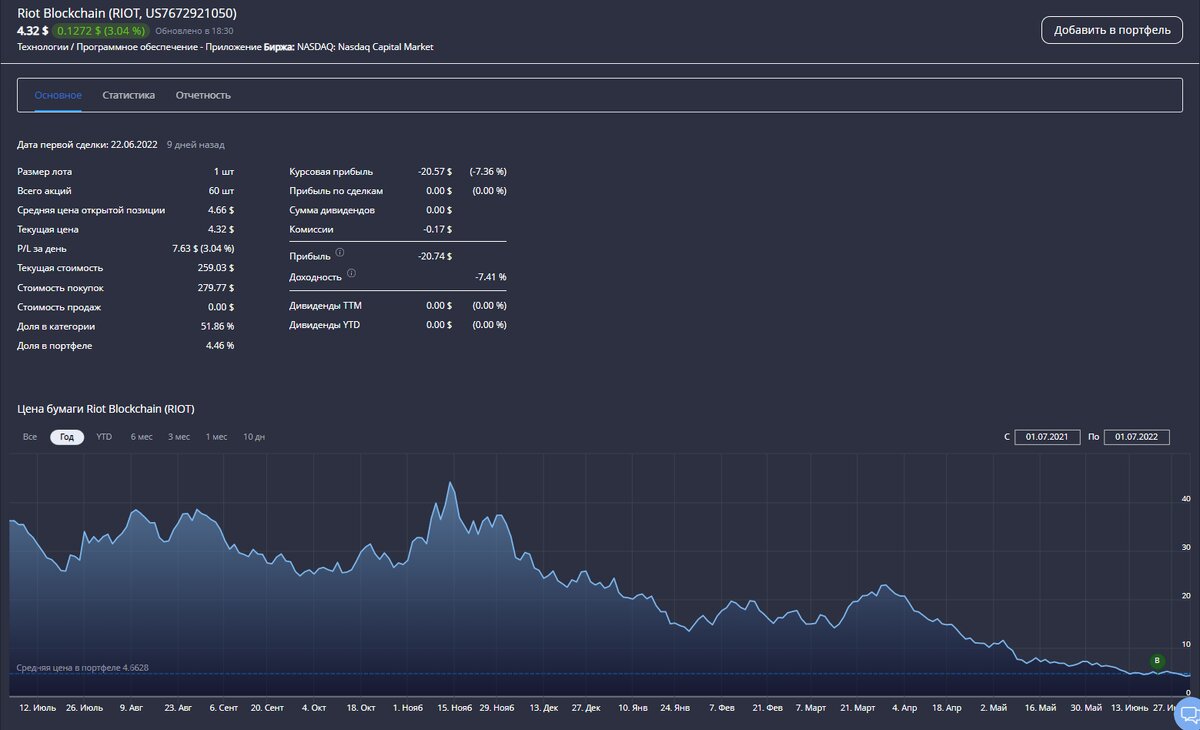Open the chat support icon
This screenshot has width=1200, height=730.
(x=1189, y=714)
